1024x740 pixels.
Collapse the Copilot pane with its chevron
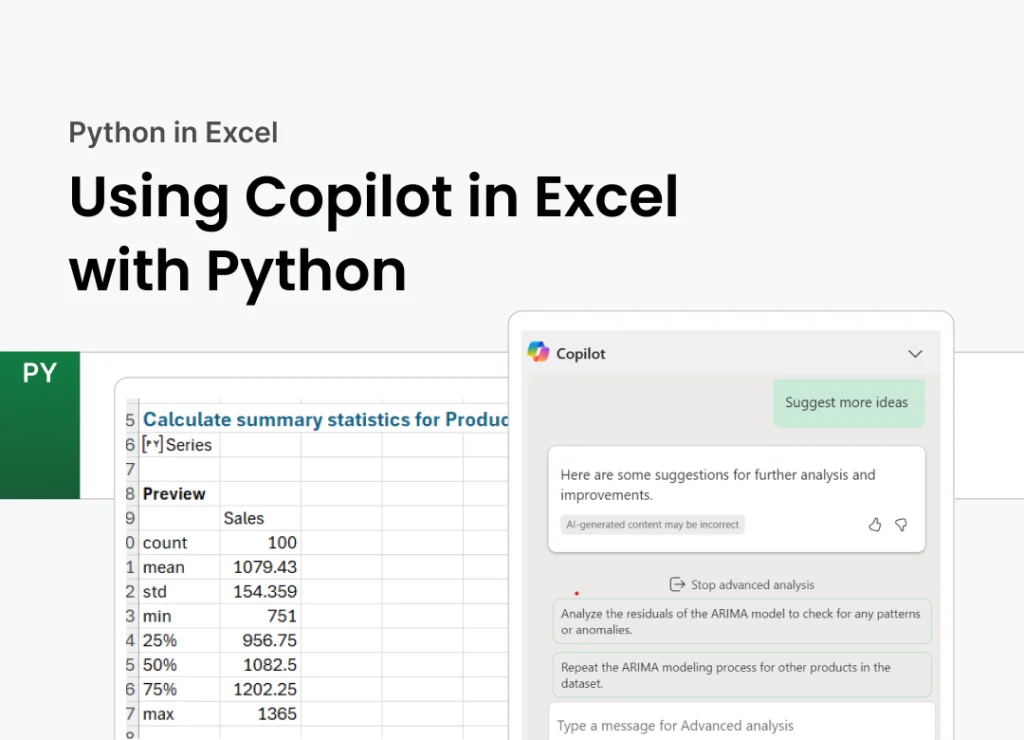click(915, 353)
